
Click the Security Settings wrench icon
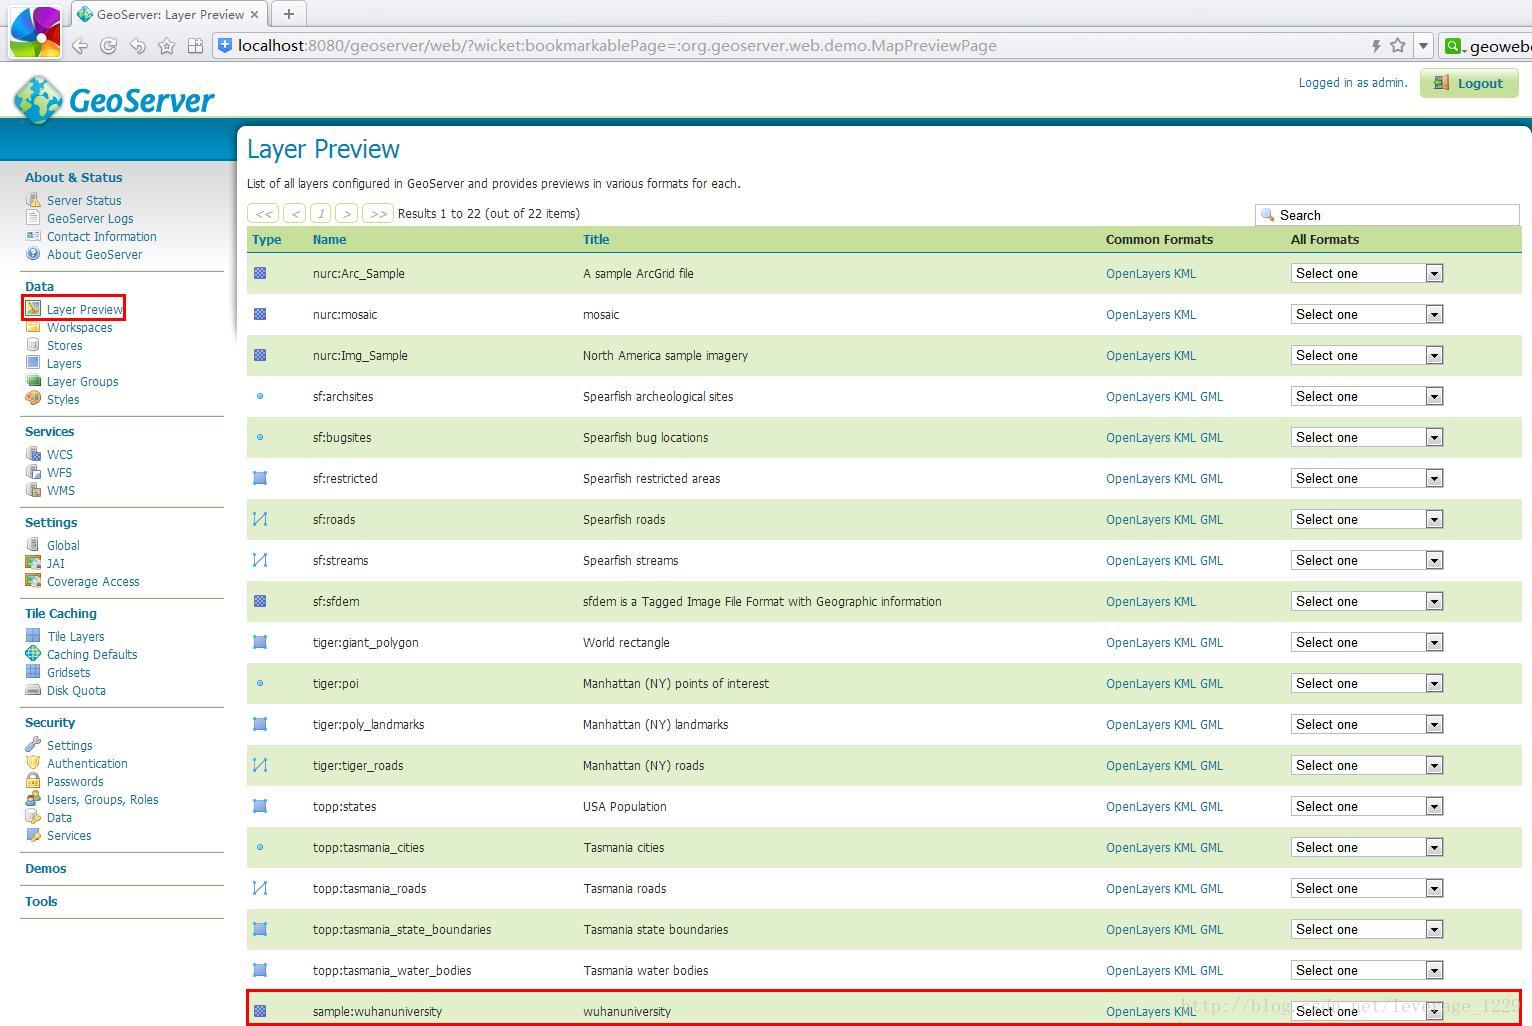(33, 745)
